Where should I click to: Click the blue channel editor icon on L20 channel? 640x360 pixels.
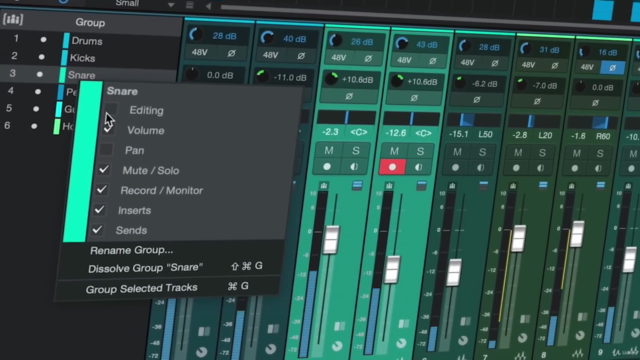point(543,185)
